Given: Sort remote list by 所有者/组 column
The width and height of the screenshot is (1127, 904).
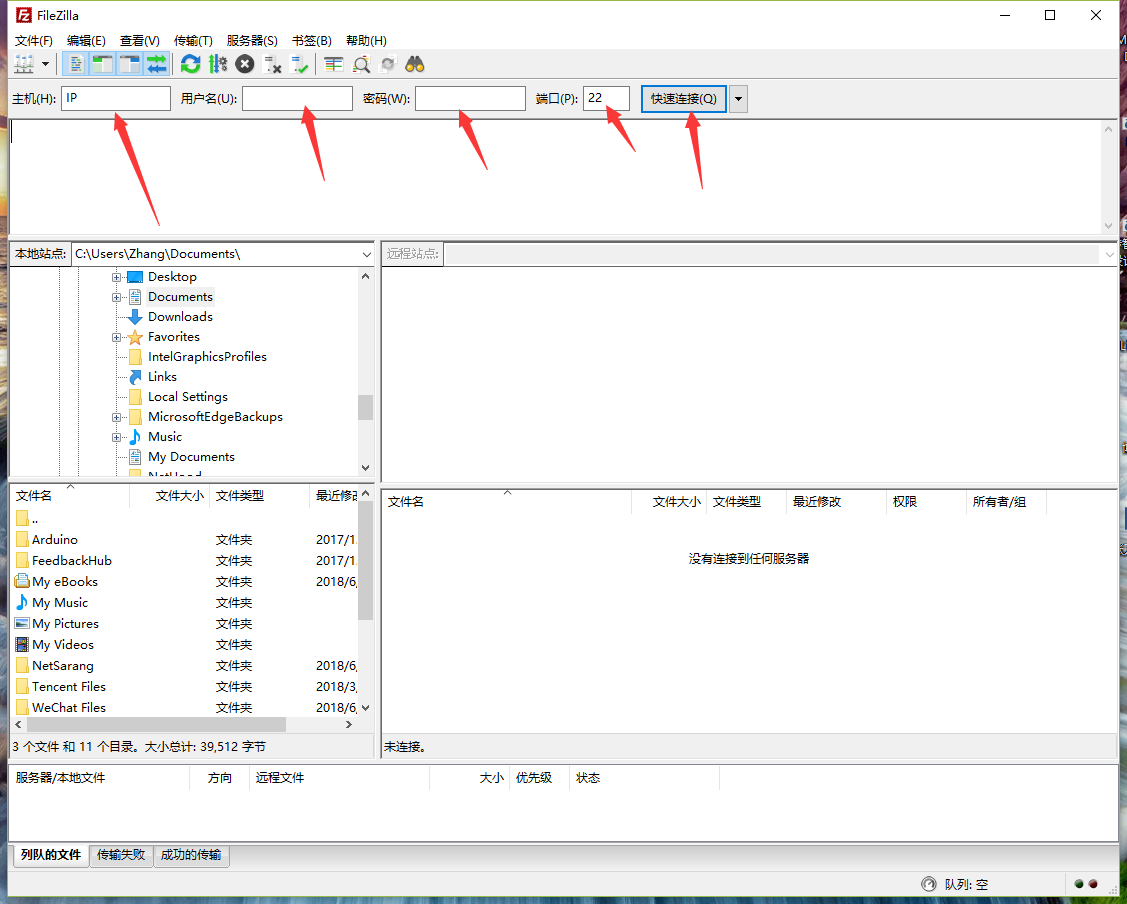Looking at the screenshot, I should [1006, 502].
